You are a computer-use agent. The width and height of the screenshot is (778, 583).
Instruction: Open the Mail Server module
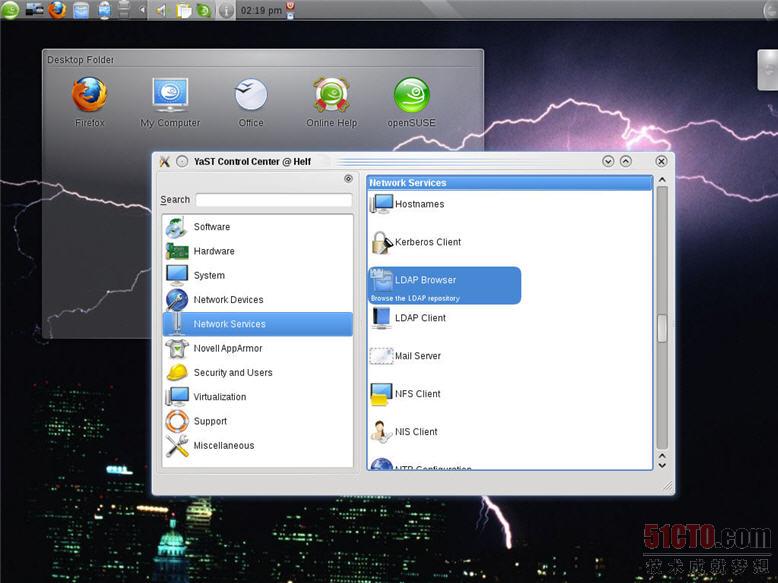pos(406,356)
